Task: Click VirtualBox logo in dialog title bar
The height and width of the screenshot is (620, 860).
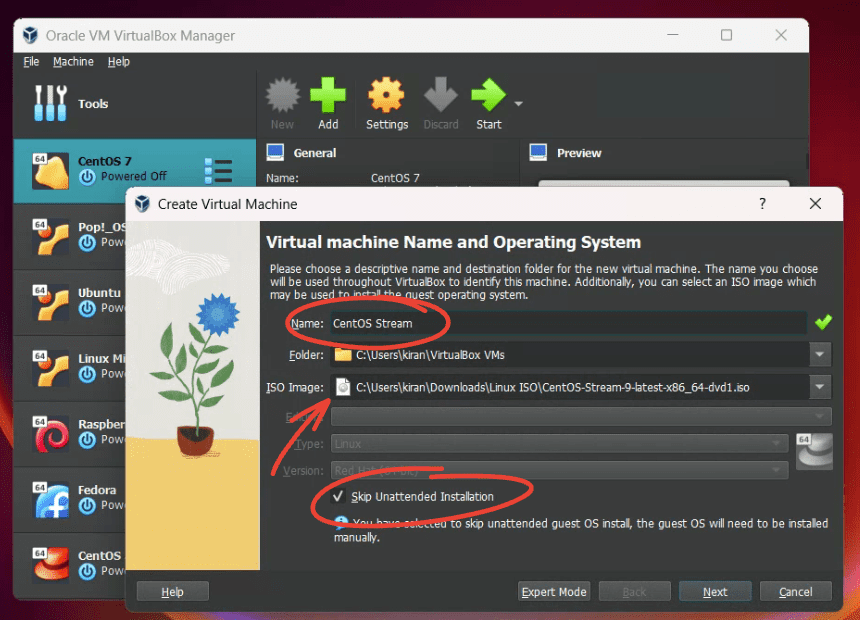Action: pos(143,204)
